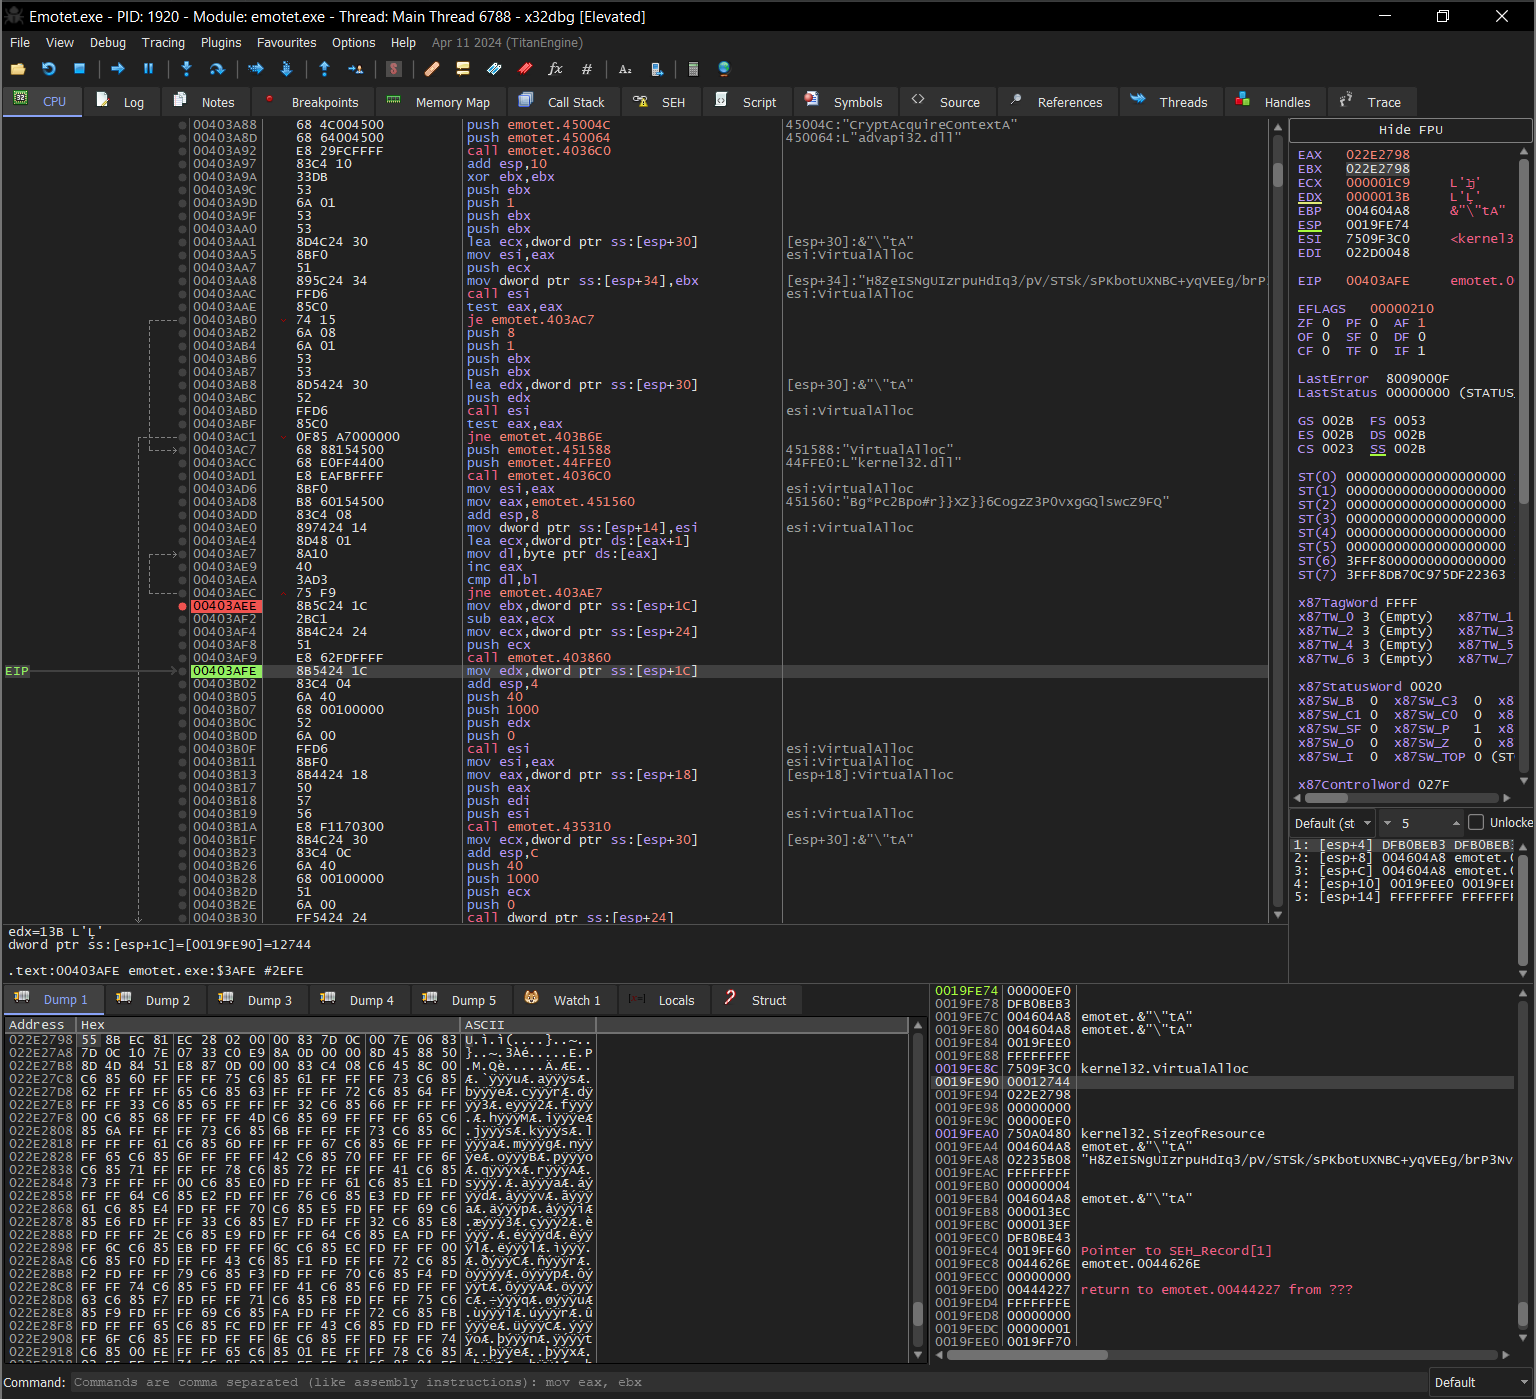Select call argument row 2: [esp+8]
The width and height of the screenshot is (1536, 1399).
(x=1403, y=858)
